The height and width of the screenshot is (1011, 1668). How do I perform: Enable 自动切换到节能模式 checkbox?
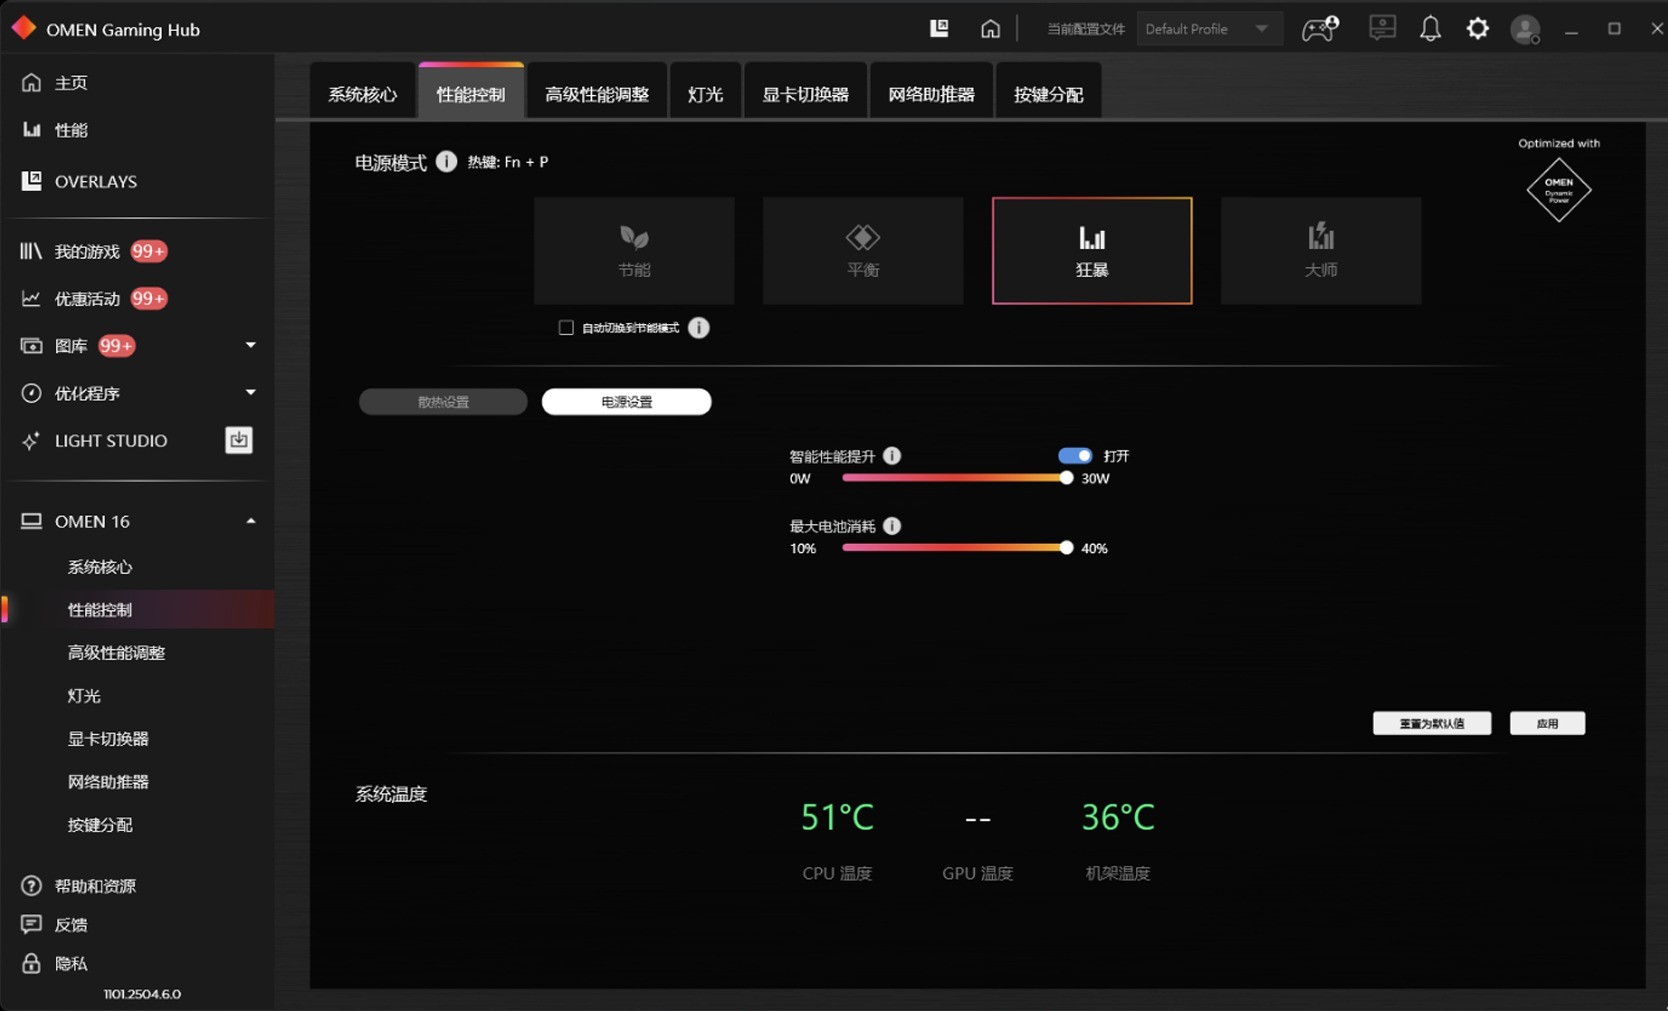[566, 327]
